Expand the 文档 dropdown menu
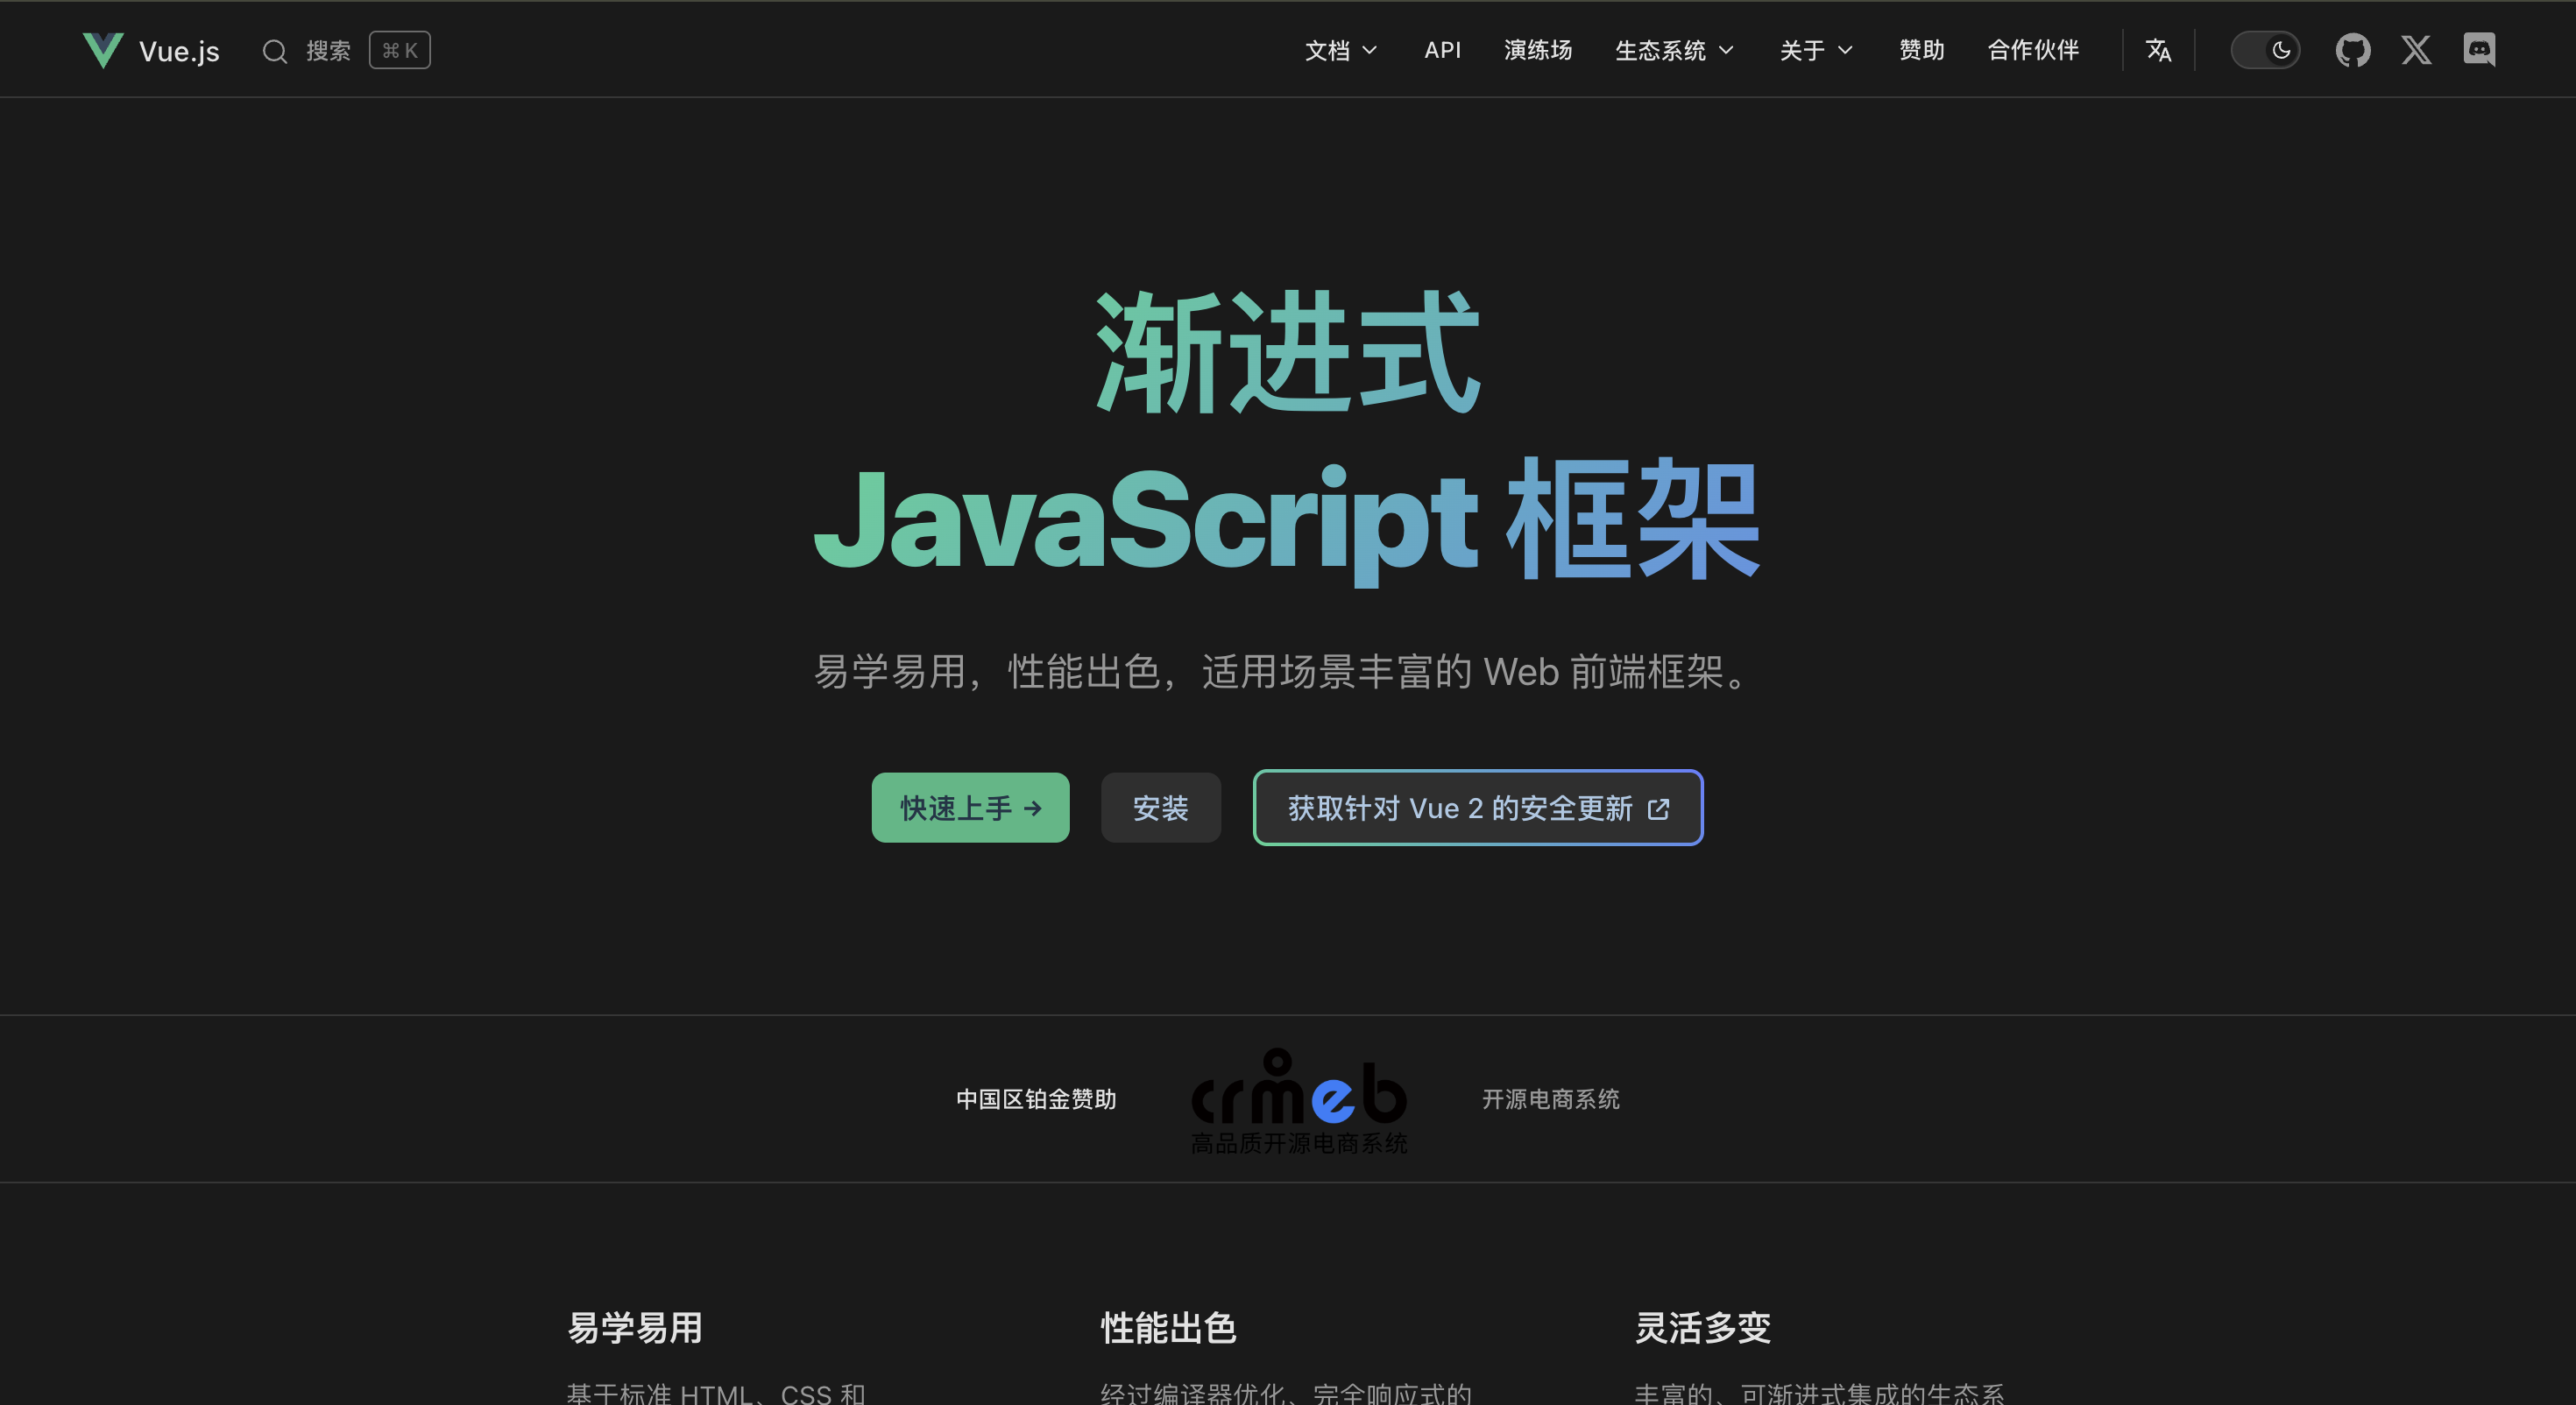The image size is (2576, 1405). (x=1340, y=50)
